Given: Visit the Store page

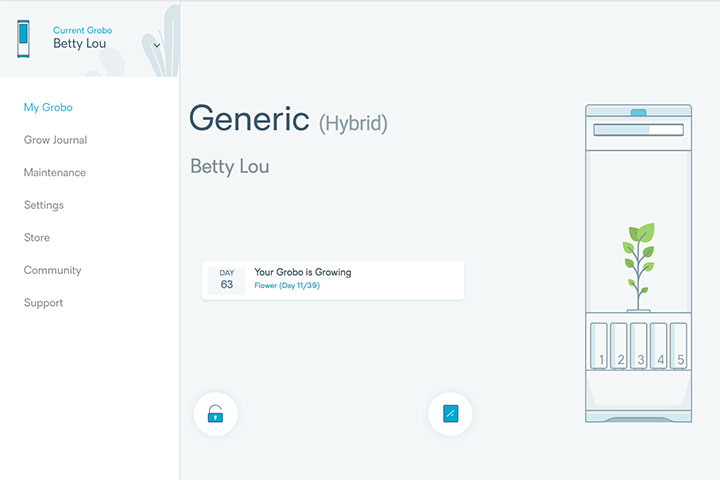Looking at the screenshot, I should point(37,238).
